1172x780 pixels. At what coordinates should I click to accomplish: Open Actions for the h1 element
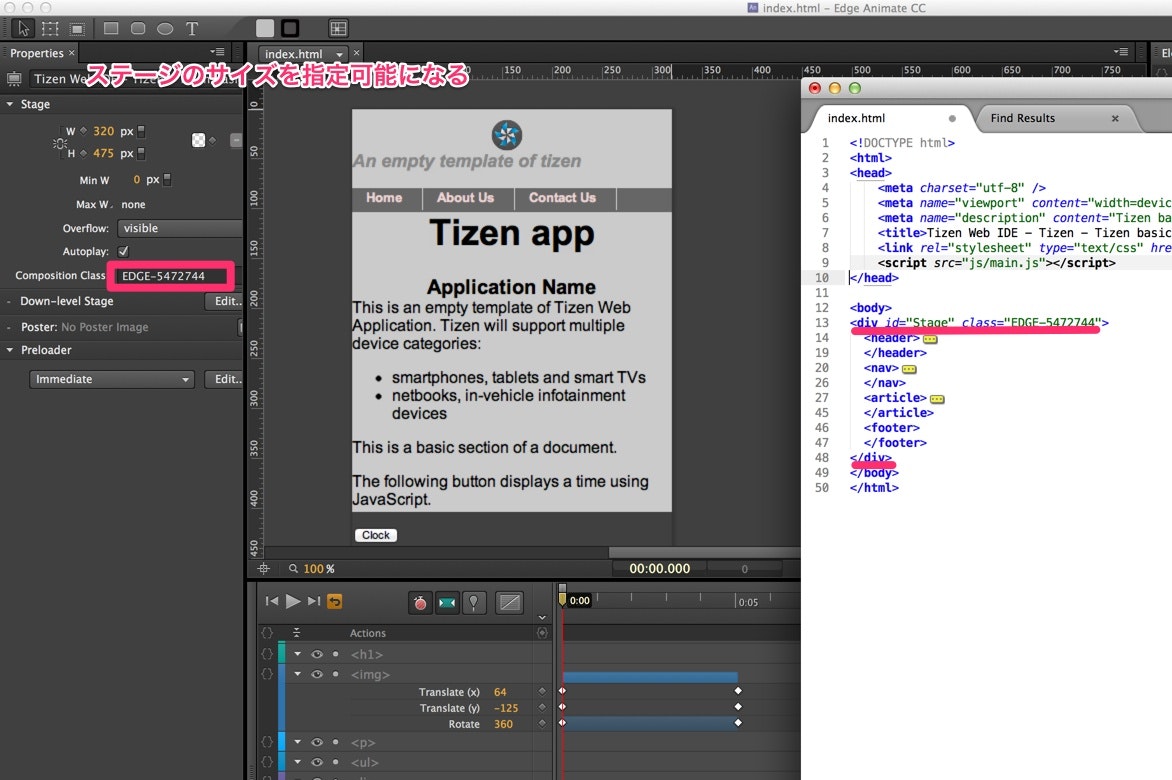pyautogui.click(x=267, y=654)
